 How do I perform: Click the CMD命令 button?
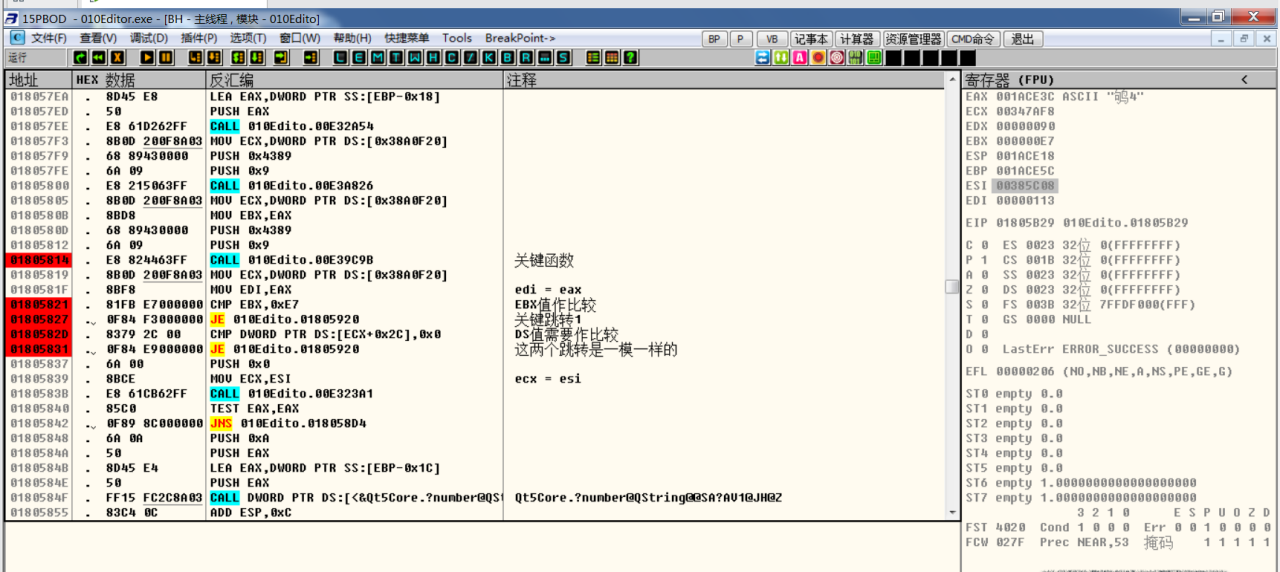pyautogui.click(x=974, y=39)
